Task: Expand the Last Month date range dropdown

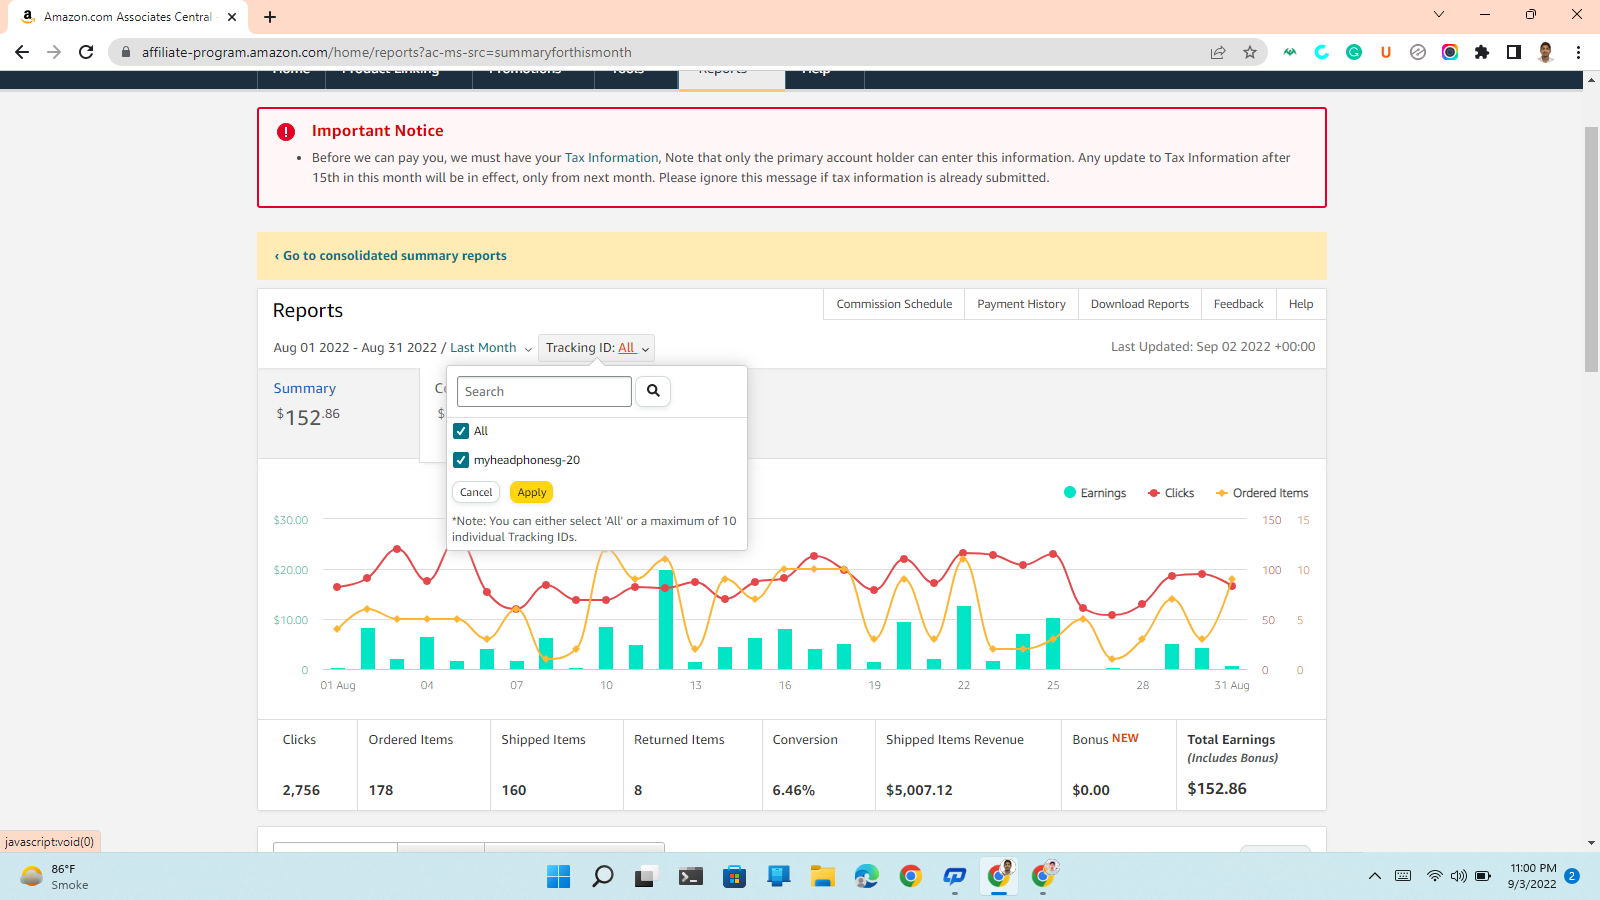Action: pyautogui.click(x=491, y=348)
